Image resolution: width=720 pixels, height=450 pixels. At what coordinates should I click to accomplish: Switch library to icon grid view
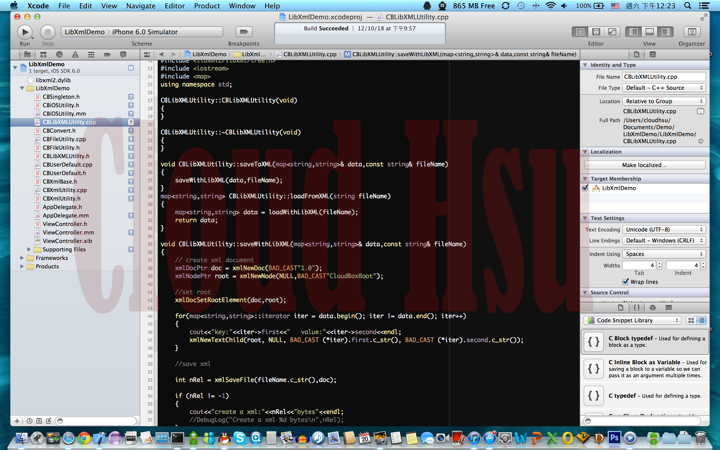[691, 321]
